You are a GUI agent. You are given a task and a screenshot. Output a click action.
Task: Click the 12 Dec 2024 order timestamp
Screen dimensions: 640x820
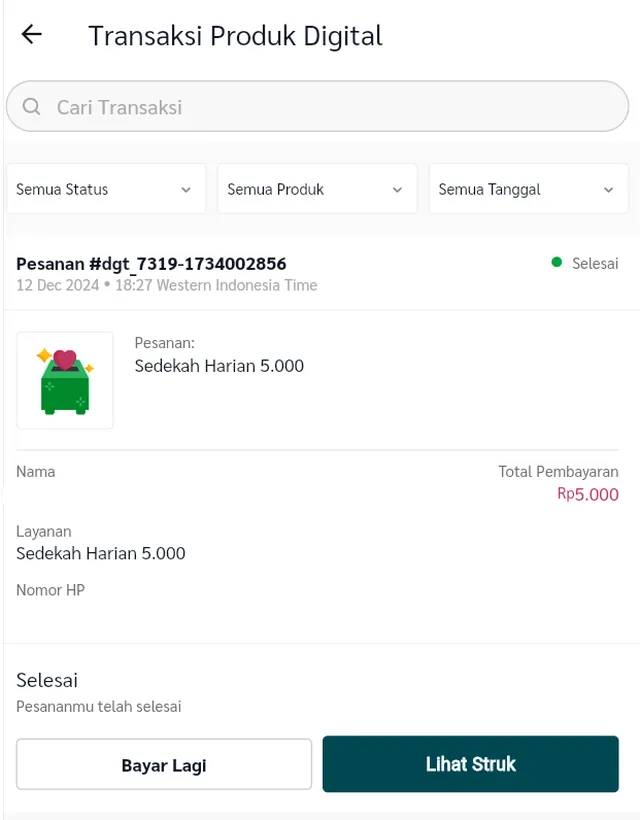[x=166, y=285]
